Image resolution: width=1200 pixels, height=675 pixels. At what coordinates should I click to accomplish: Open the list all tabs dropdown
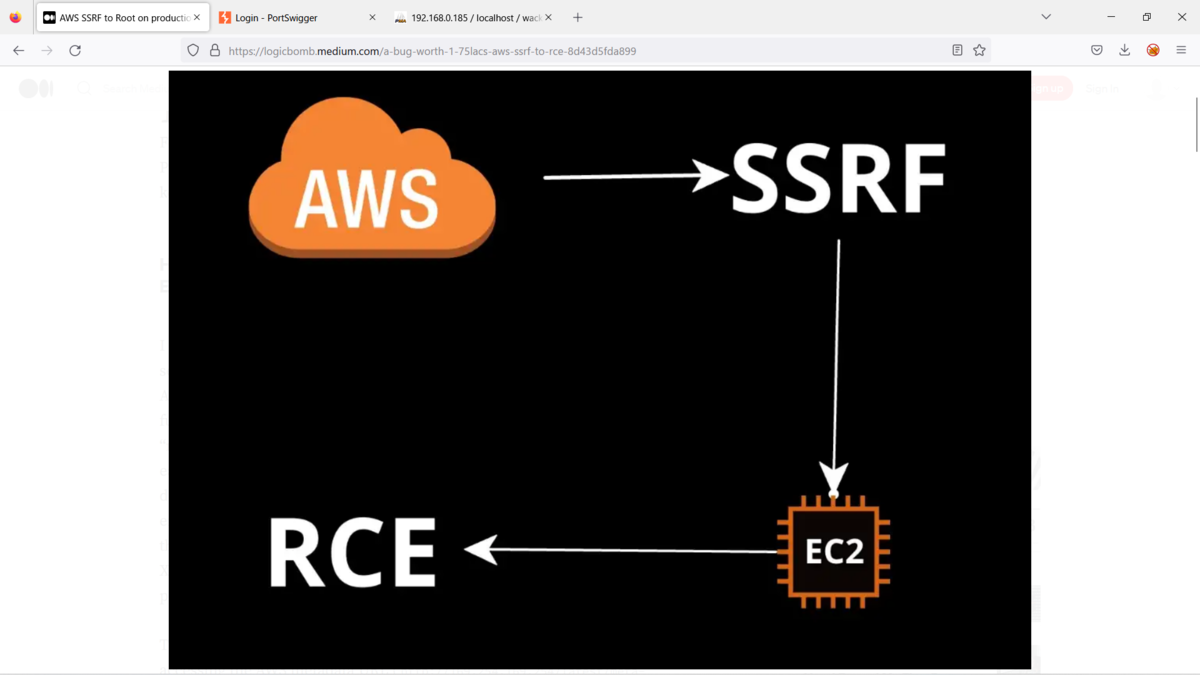1046,17
